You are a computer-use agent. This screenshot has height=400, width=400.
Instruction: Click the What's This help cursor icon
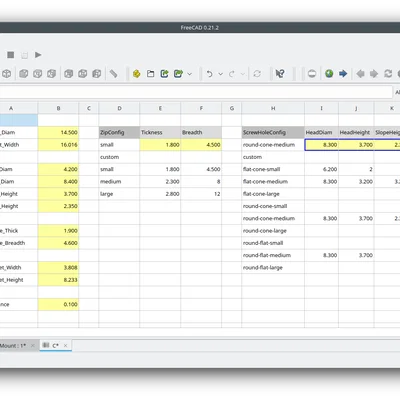[280, 74]
